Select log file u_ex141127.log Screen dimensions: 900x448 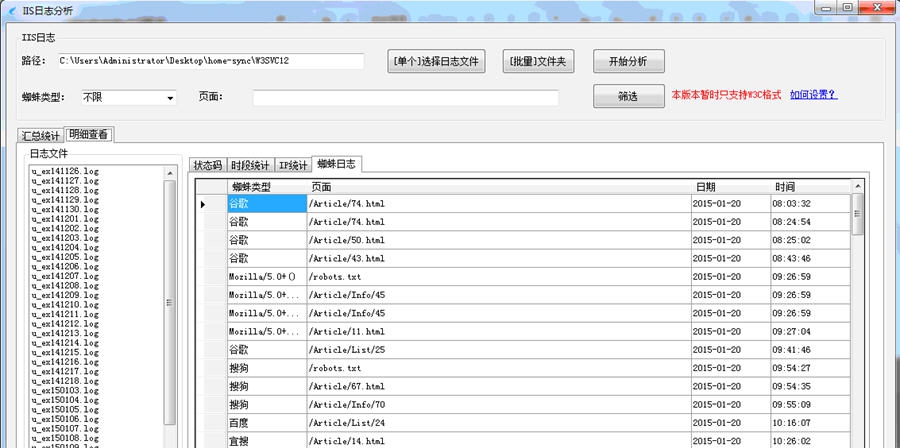point(65,181)
